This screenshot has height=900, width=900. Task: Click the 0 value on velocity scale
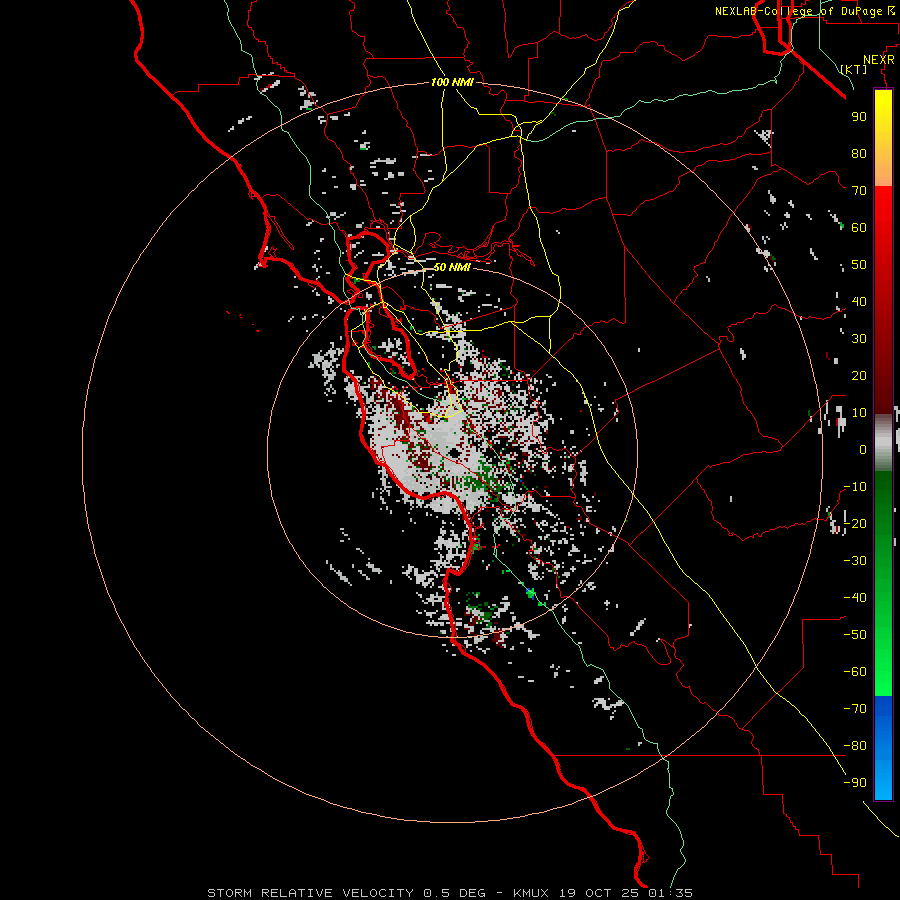[863, 450]
